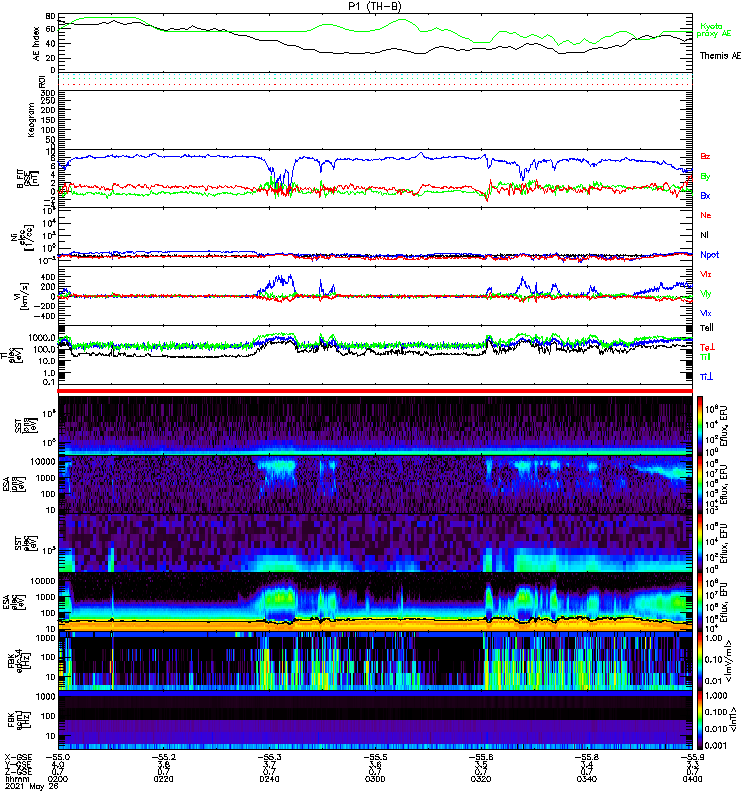Click the X-GSE value "-55.3"
The height and width of the screenshot is (800, 750).
[x=269, y=757]
